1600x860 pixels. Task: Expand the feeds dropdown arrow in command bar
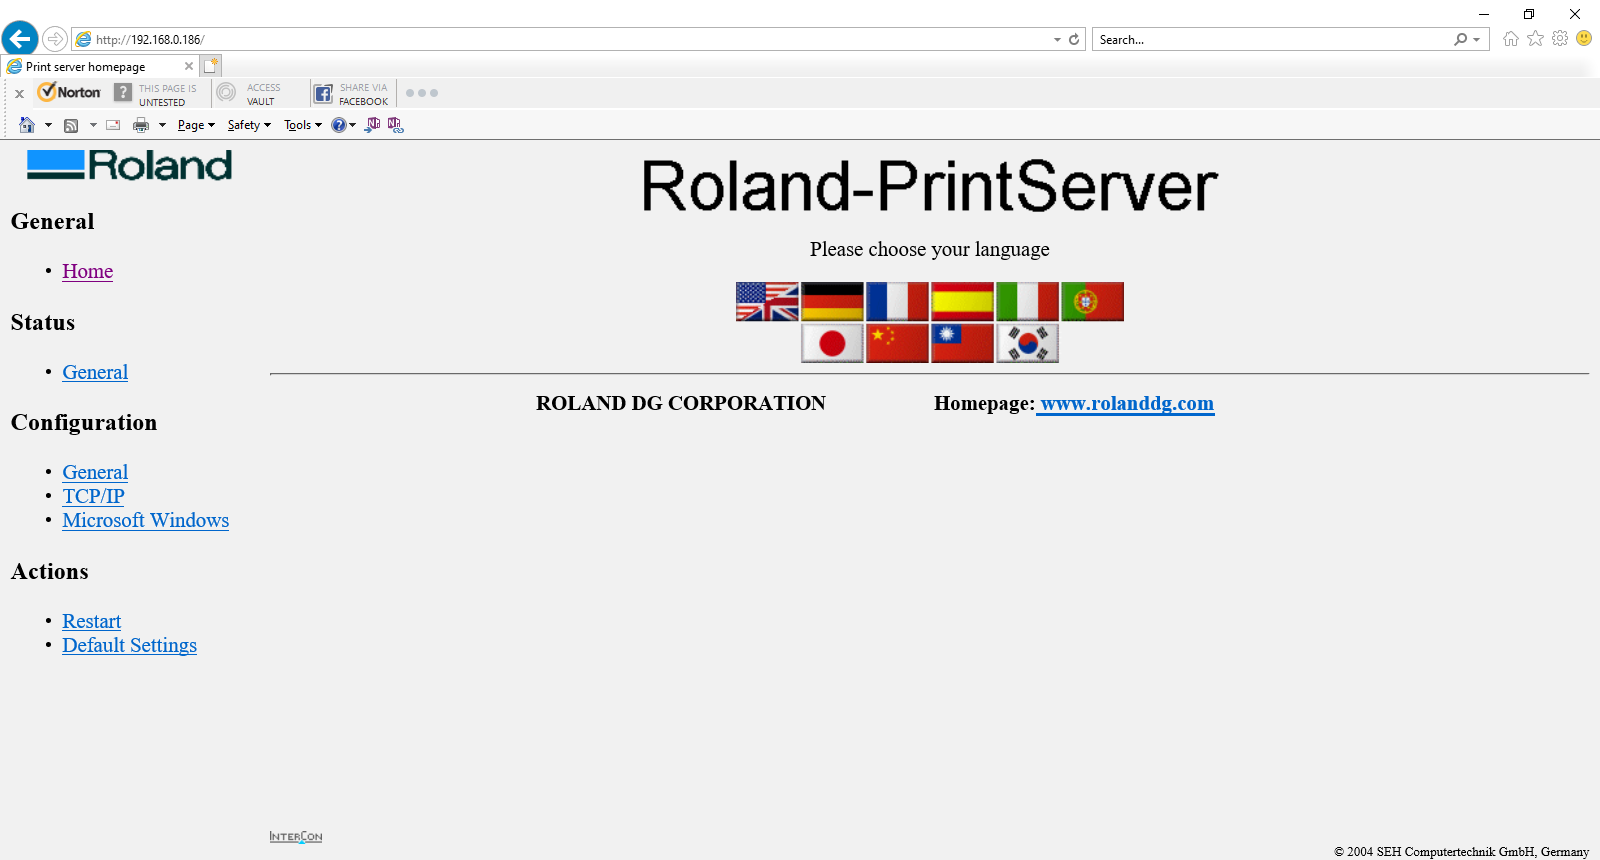93,125
